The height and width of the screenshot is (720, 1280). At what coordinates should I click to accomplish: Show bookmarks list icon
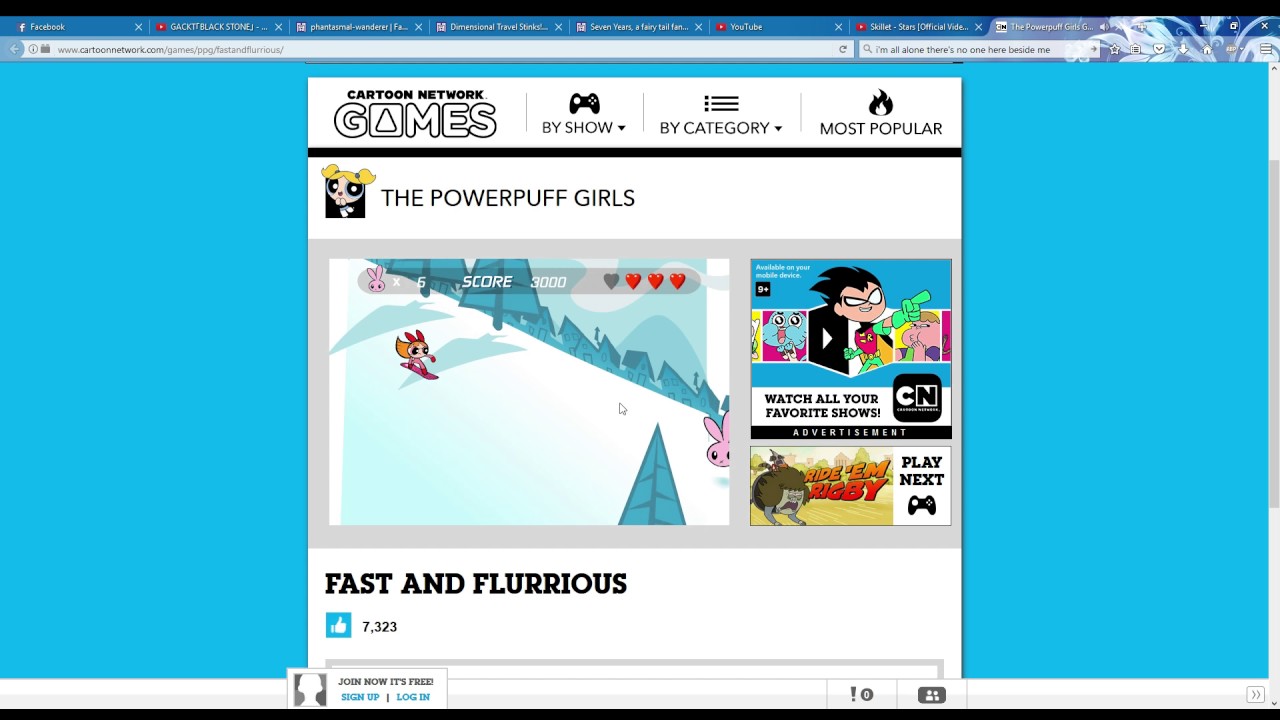[1137, 49]
